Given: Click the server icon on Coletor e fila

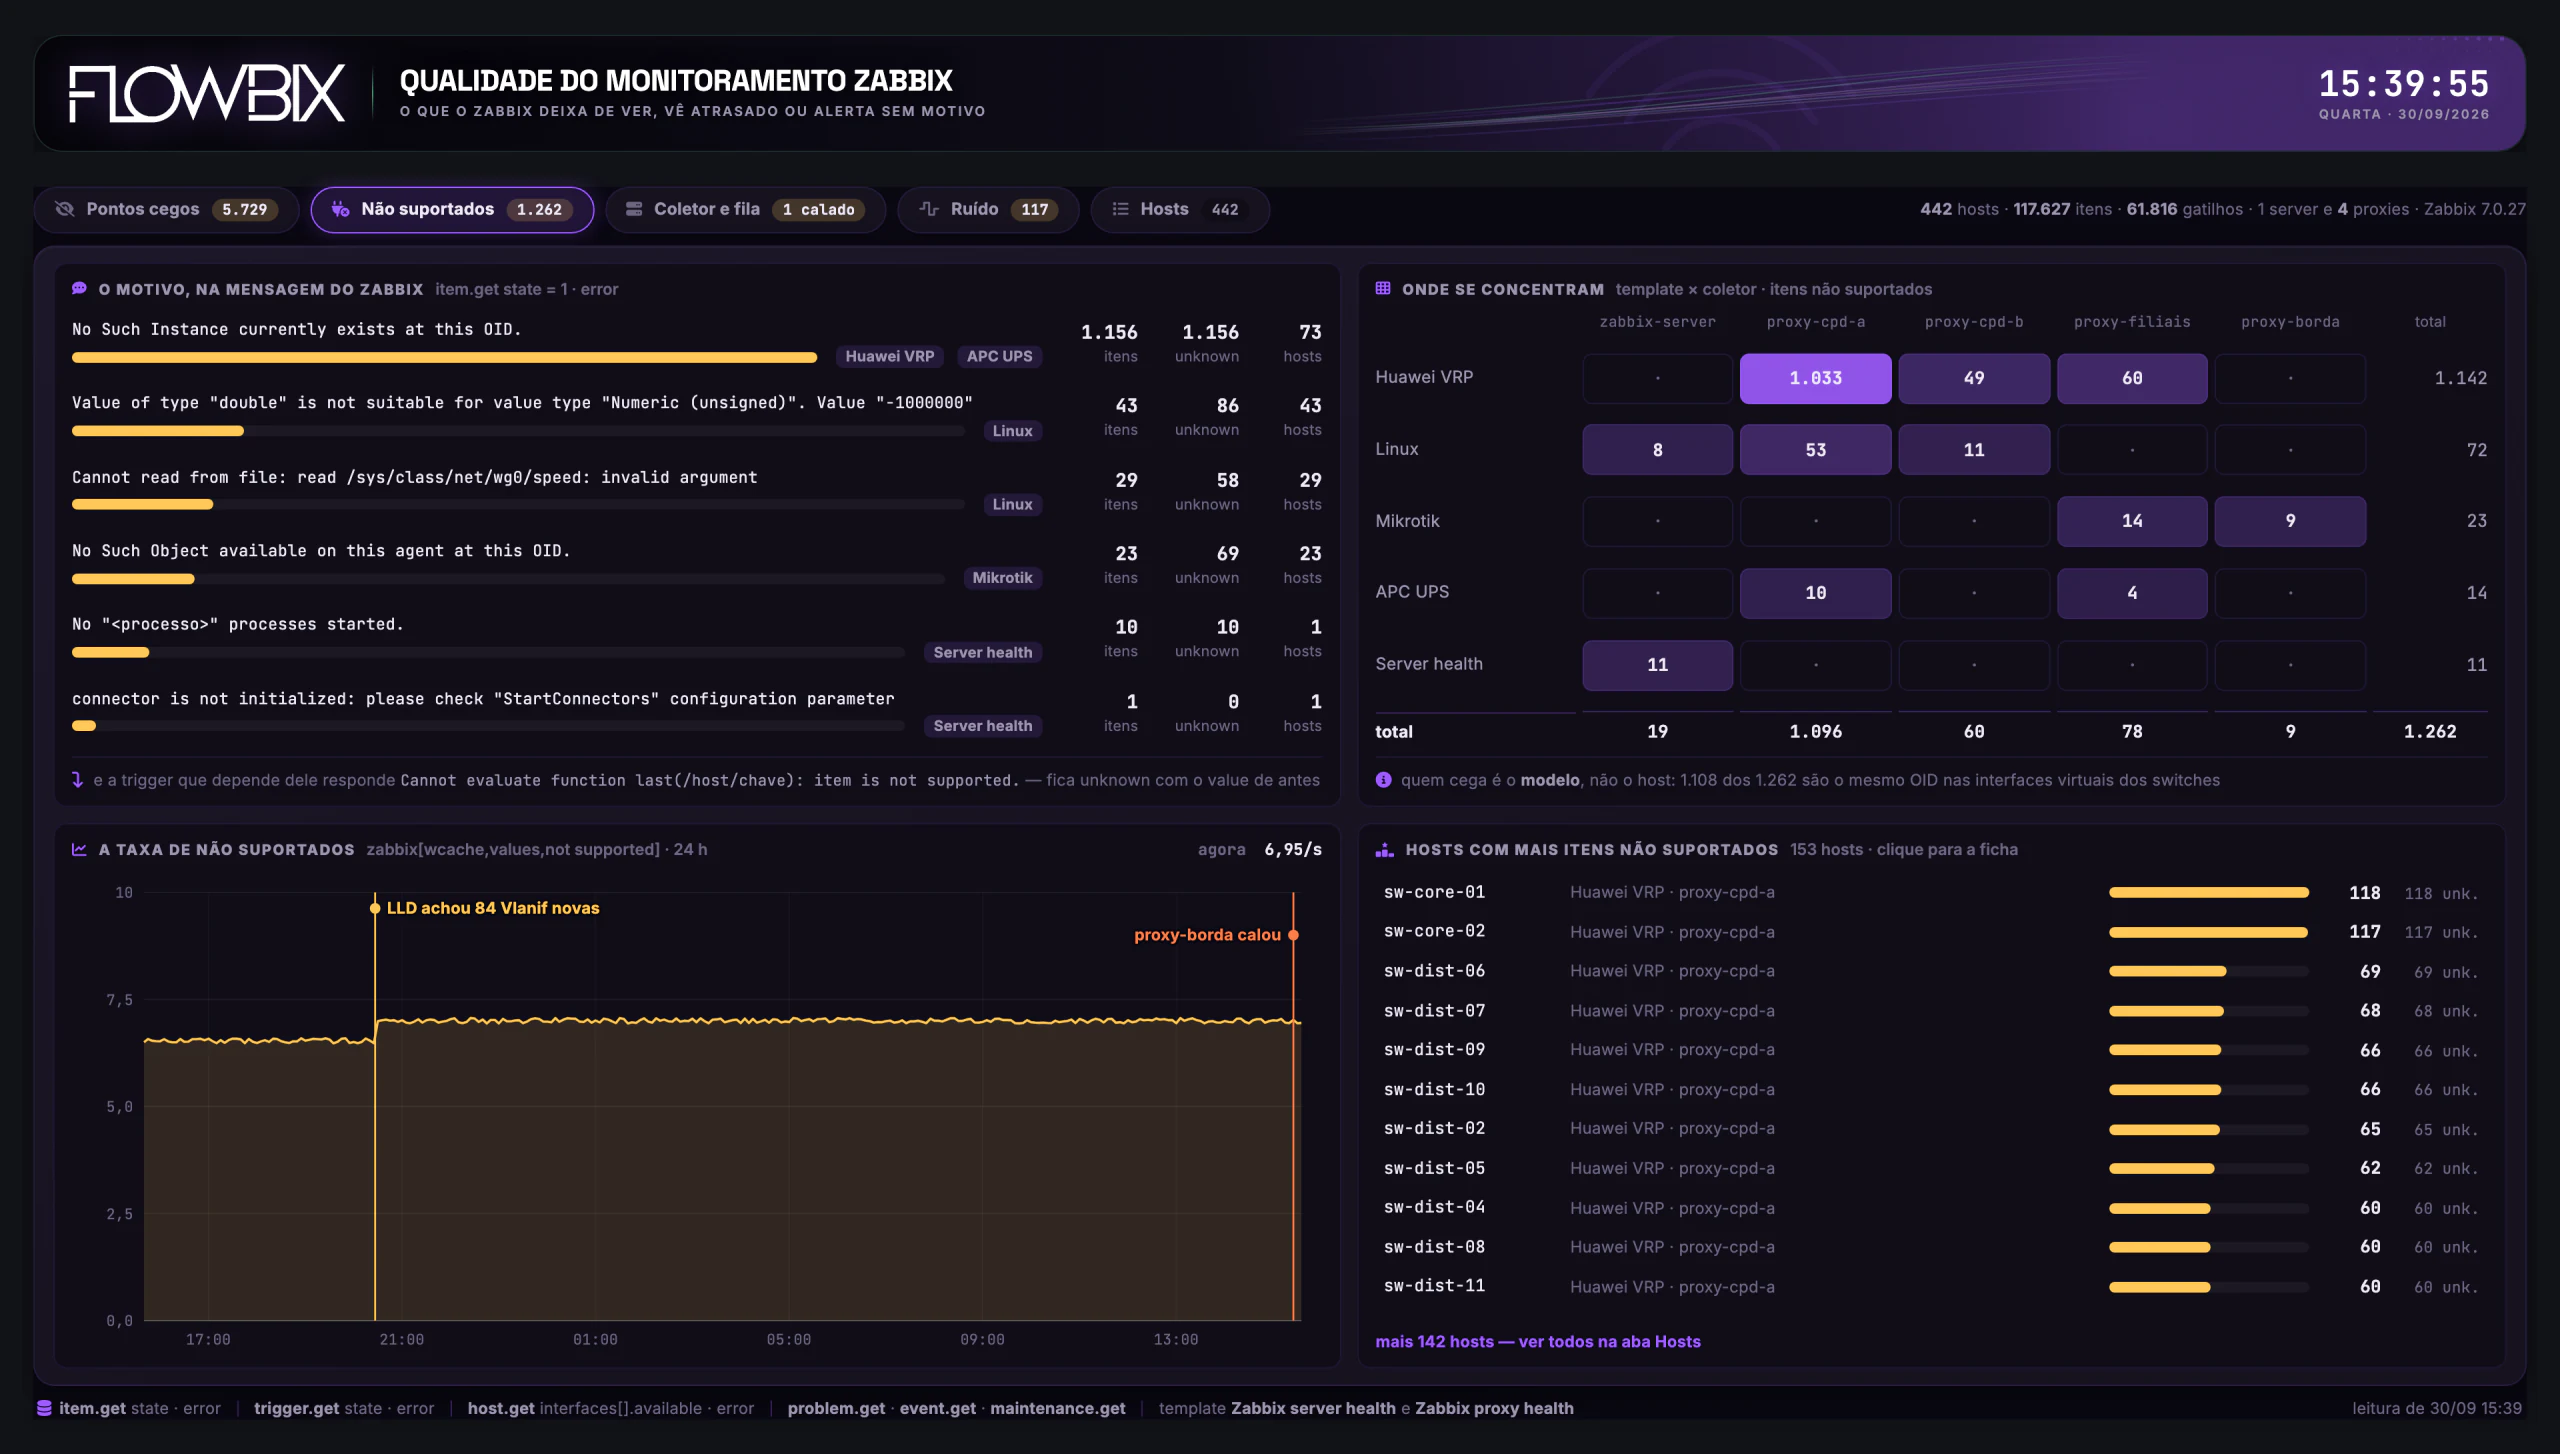Looking at the screenshot, I should tap(634, 209).
